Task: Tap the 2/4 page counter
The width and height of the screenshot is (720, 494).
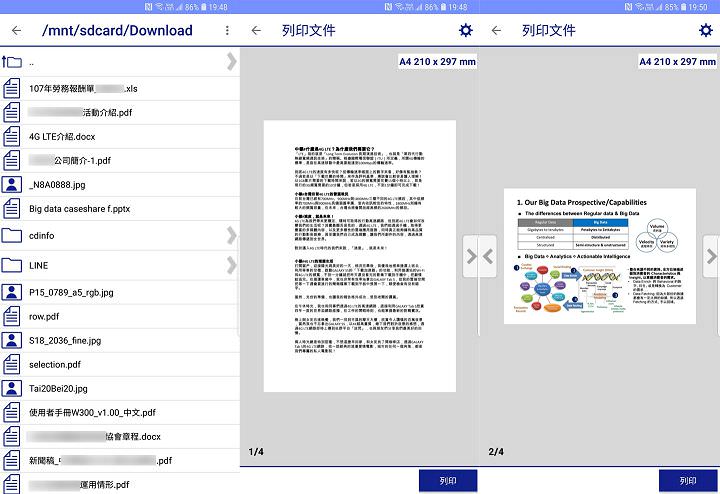Action: (x=496, y=452)
